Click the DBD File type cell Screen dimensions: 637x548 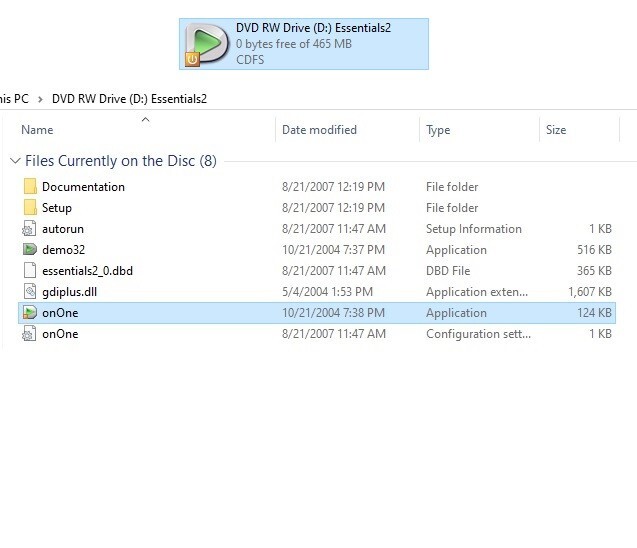448,271
